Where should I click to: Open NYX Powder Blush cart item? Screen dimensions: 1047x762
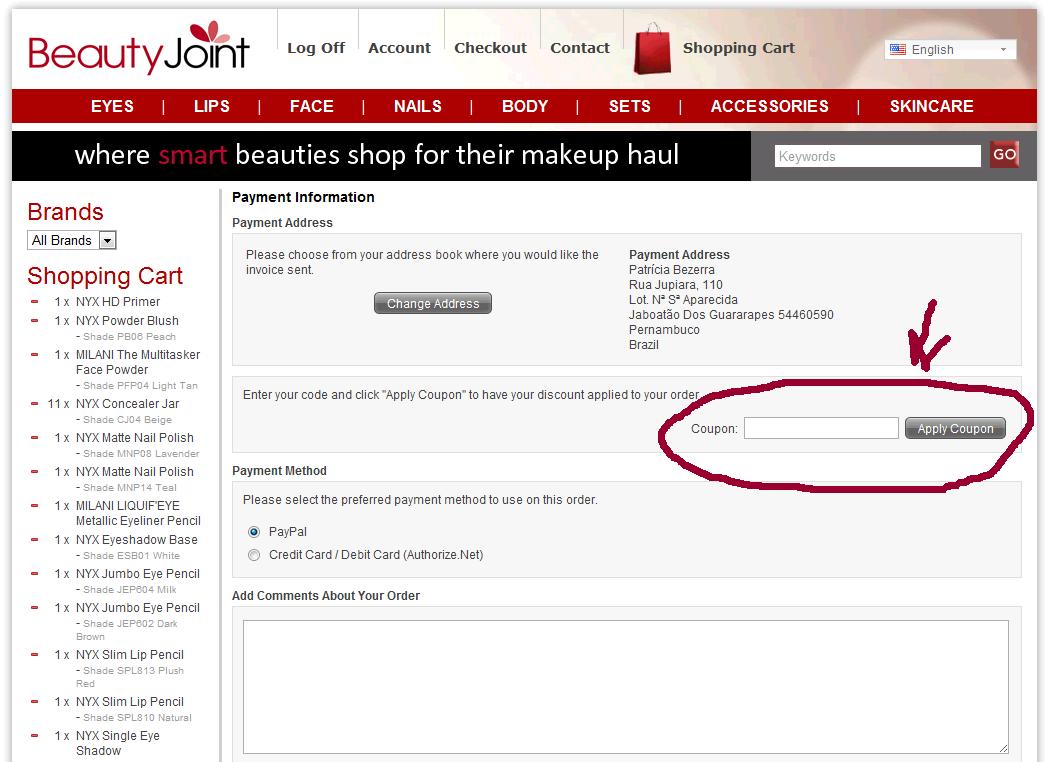[x=127, y=321]
